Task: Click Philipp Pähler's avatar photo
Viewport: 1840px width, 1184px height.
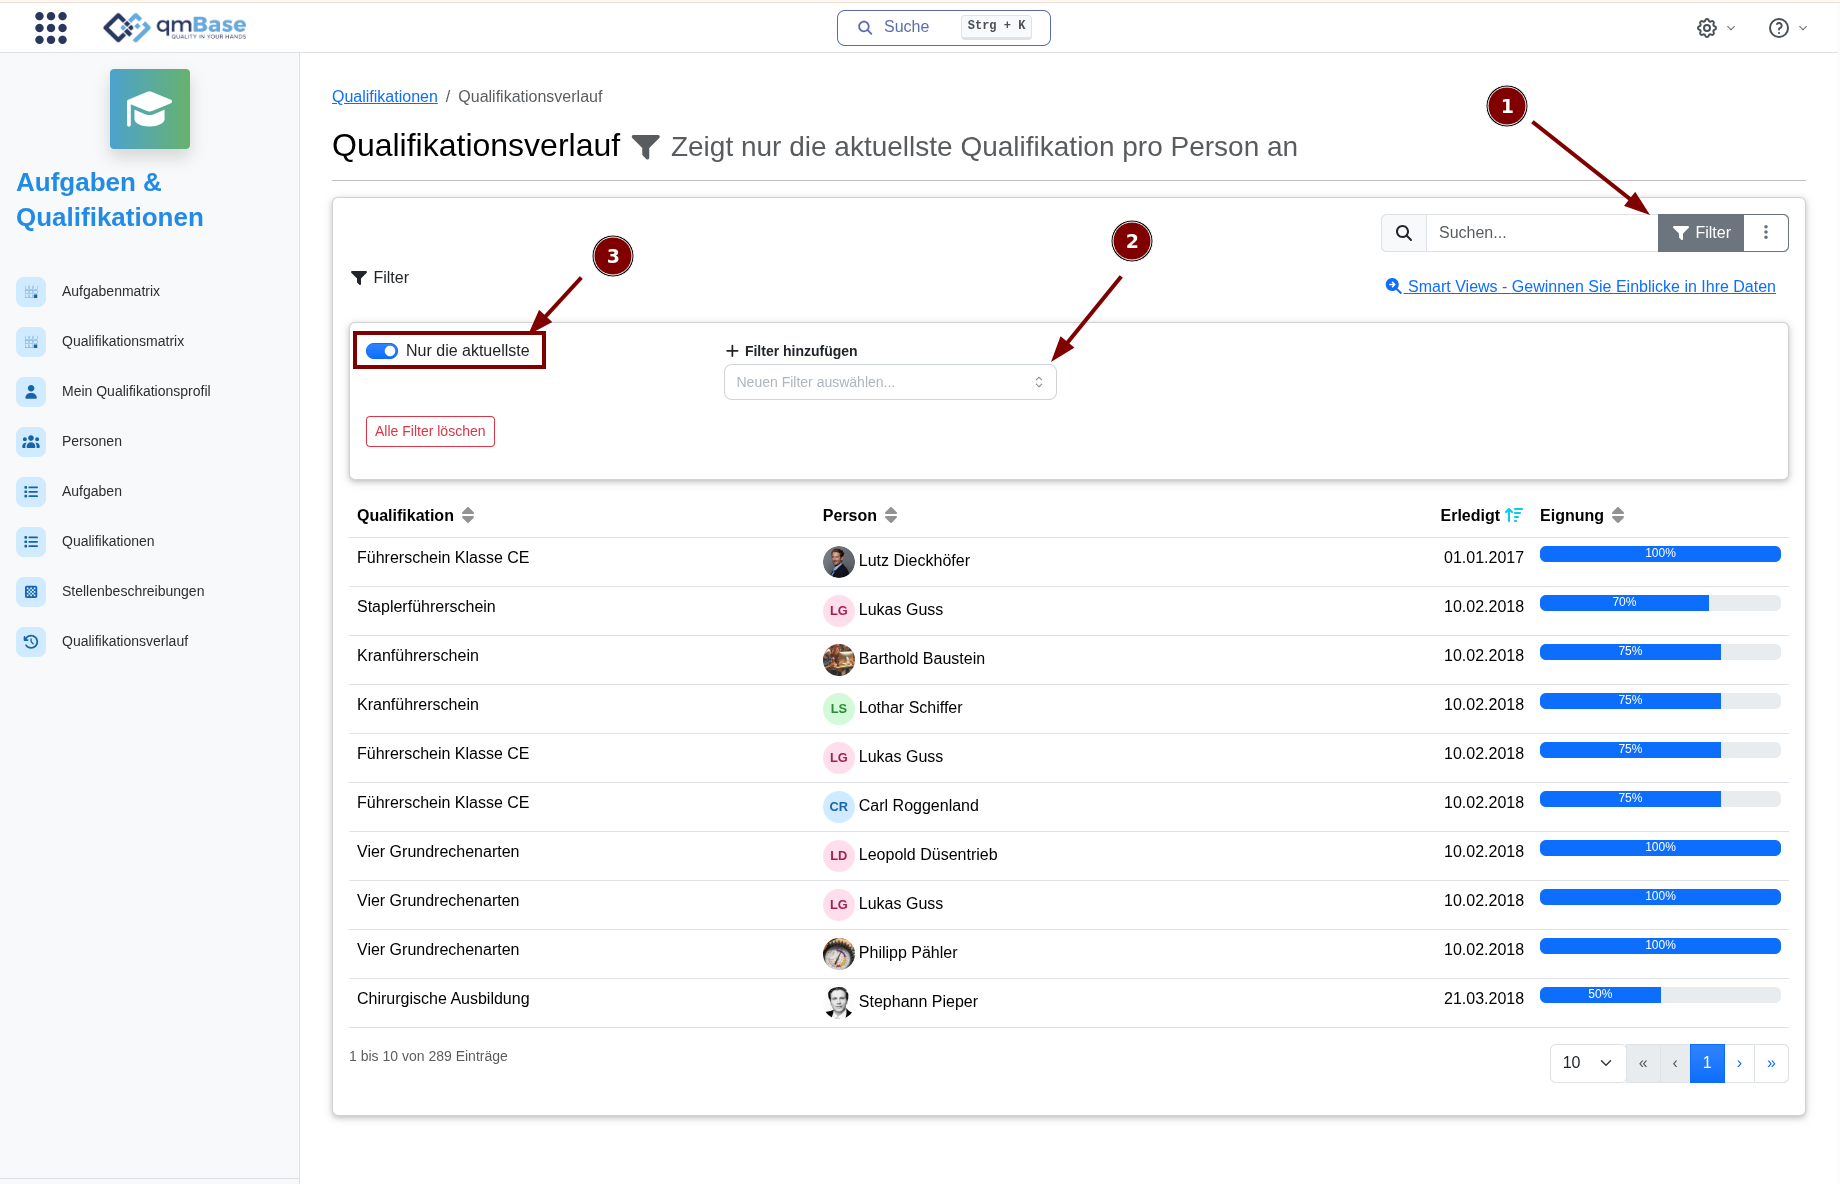Action: pos(838,953)
